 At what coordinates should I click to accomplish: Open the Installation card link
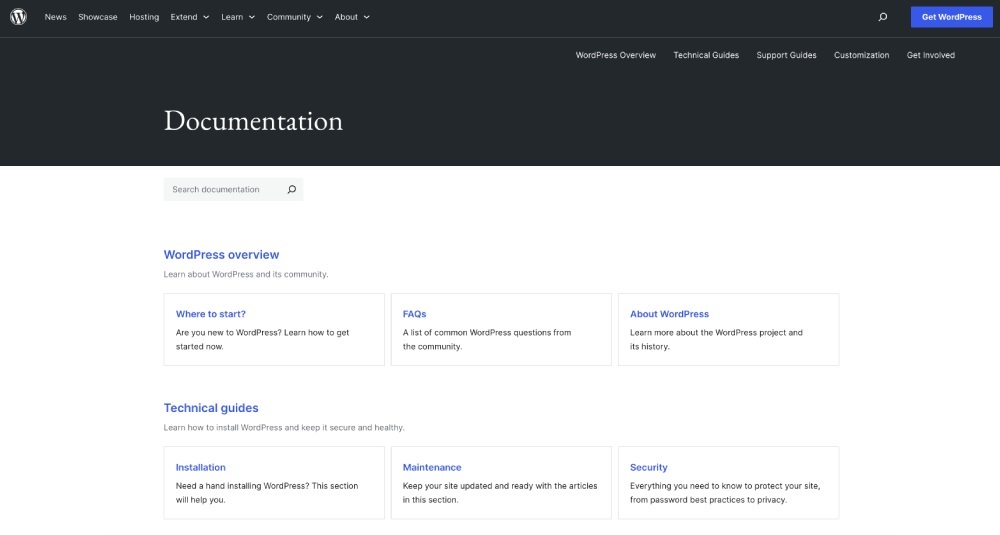click(x=200, y=467)
